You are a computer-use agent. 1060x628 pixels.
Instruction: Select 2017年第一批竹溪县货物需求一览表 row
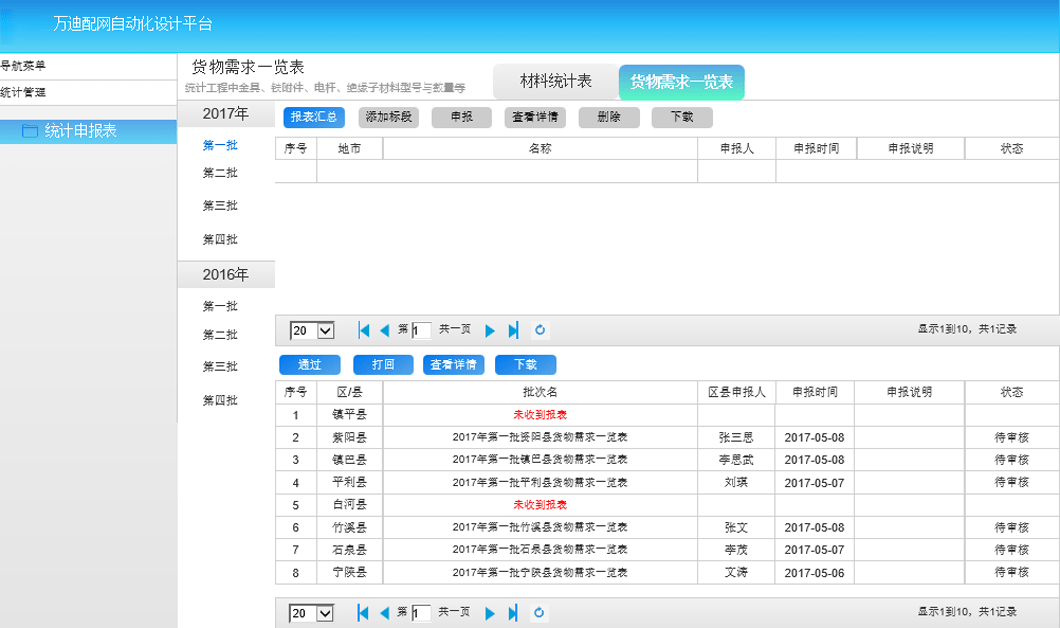pyautogui.click(x=667, y=527)
